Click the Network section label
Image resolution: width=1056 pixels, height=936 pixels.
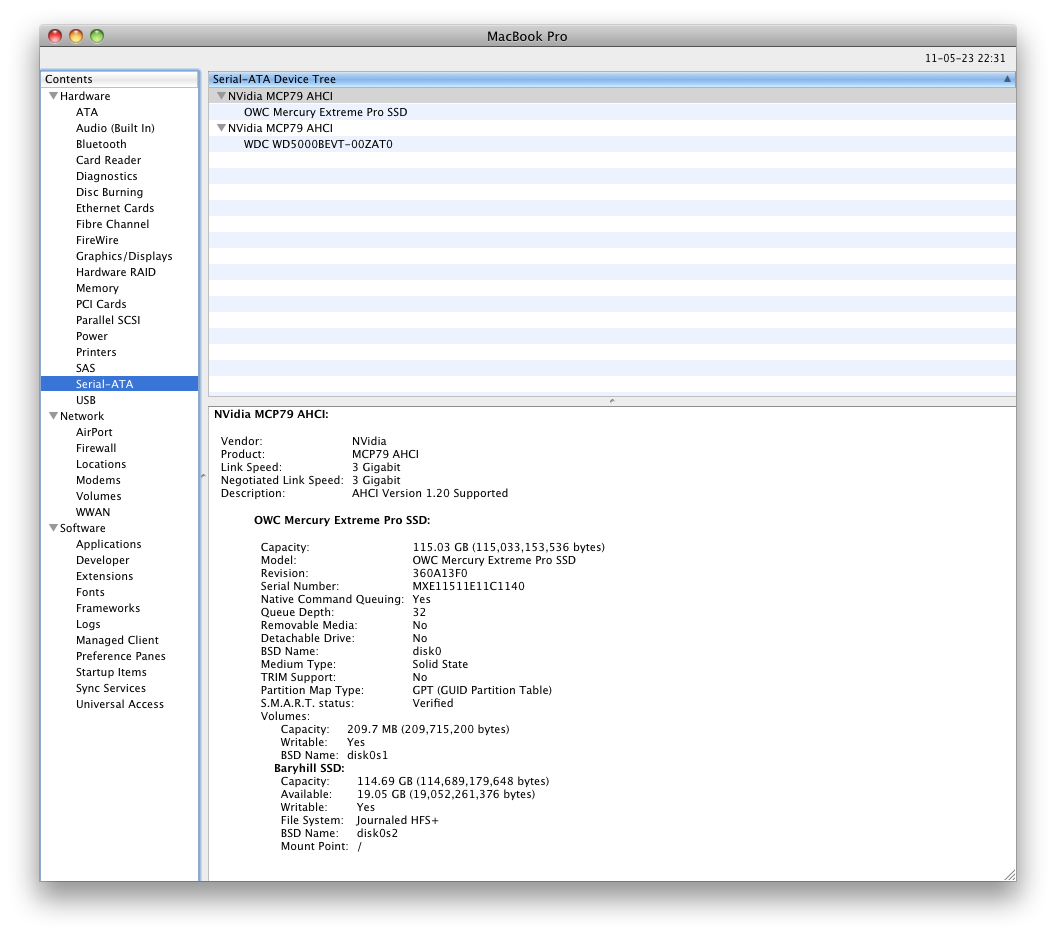coord(81,416)
